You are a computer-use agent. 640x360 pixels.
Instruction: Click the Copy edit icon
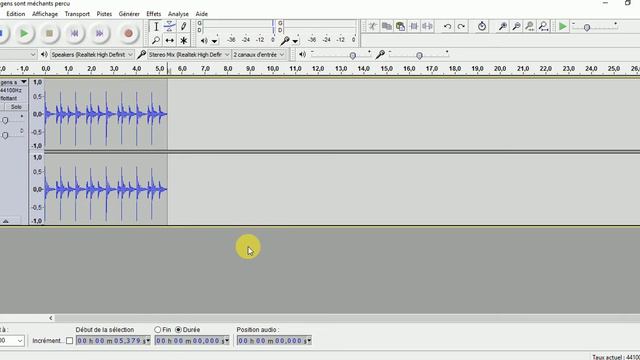click(387, 27)
